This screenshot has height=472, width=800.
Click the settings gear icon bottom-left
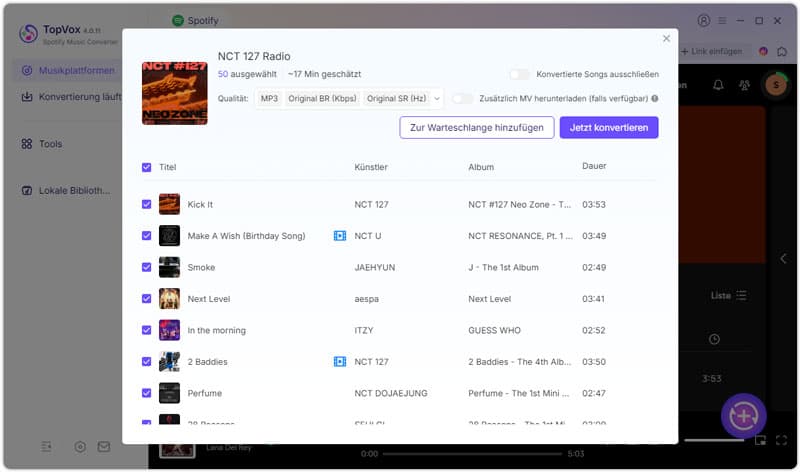(80, 447)
